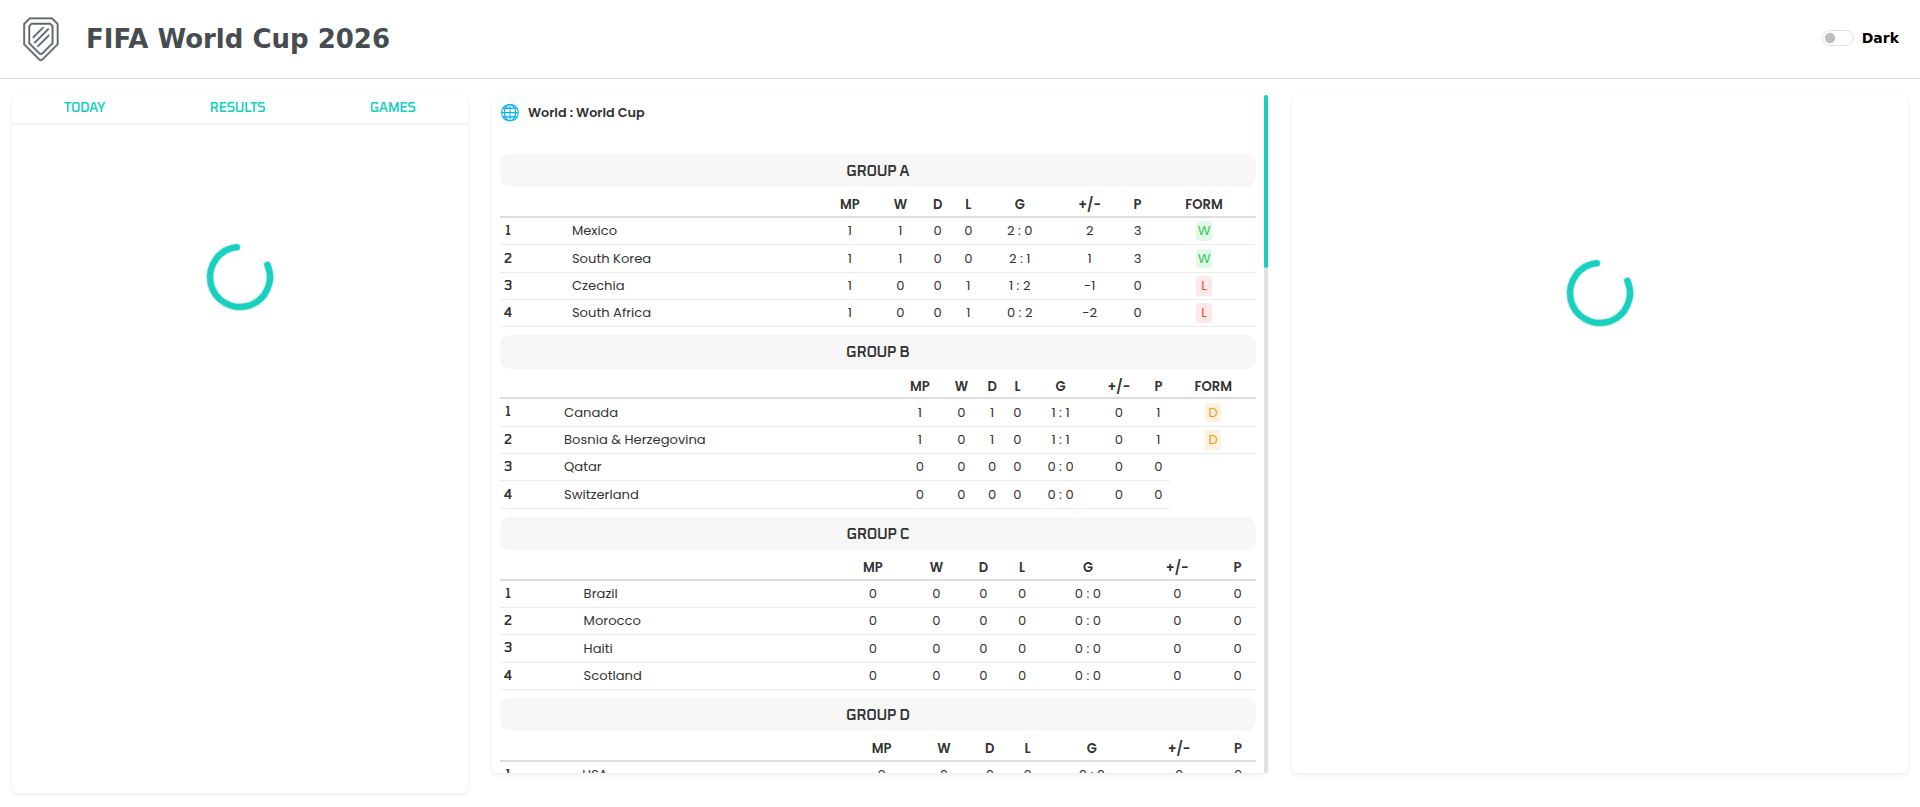The width and height of the screenshot is (1920, 807).
Task: Select the Mexico row
Action: coord(878,231)
